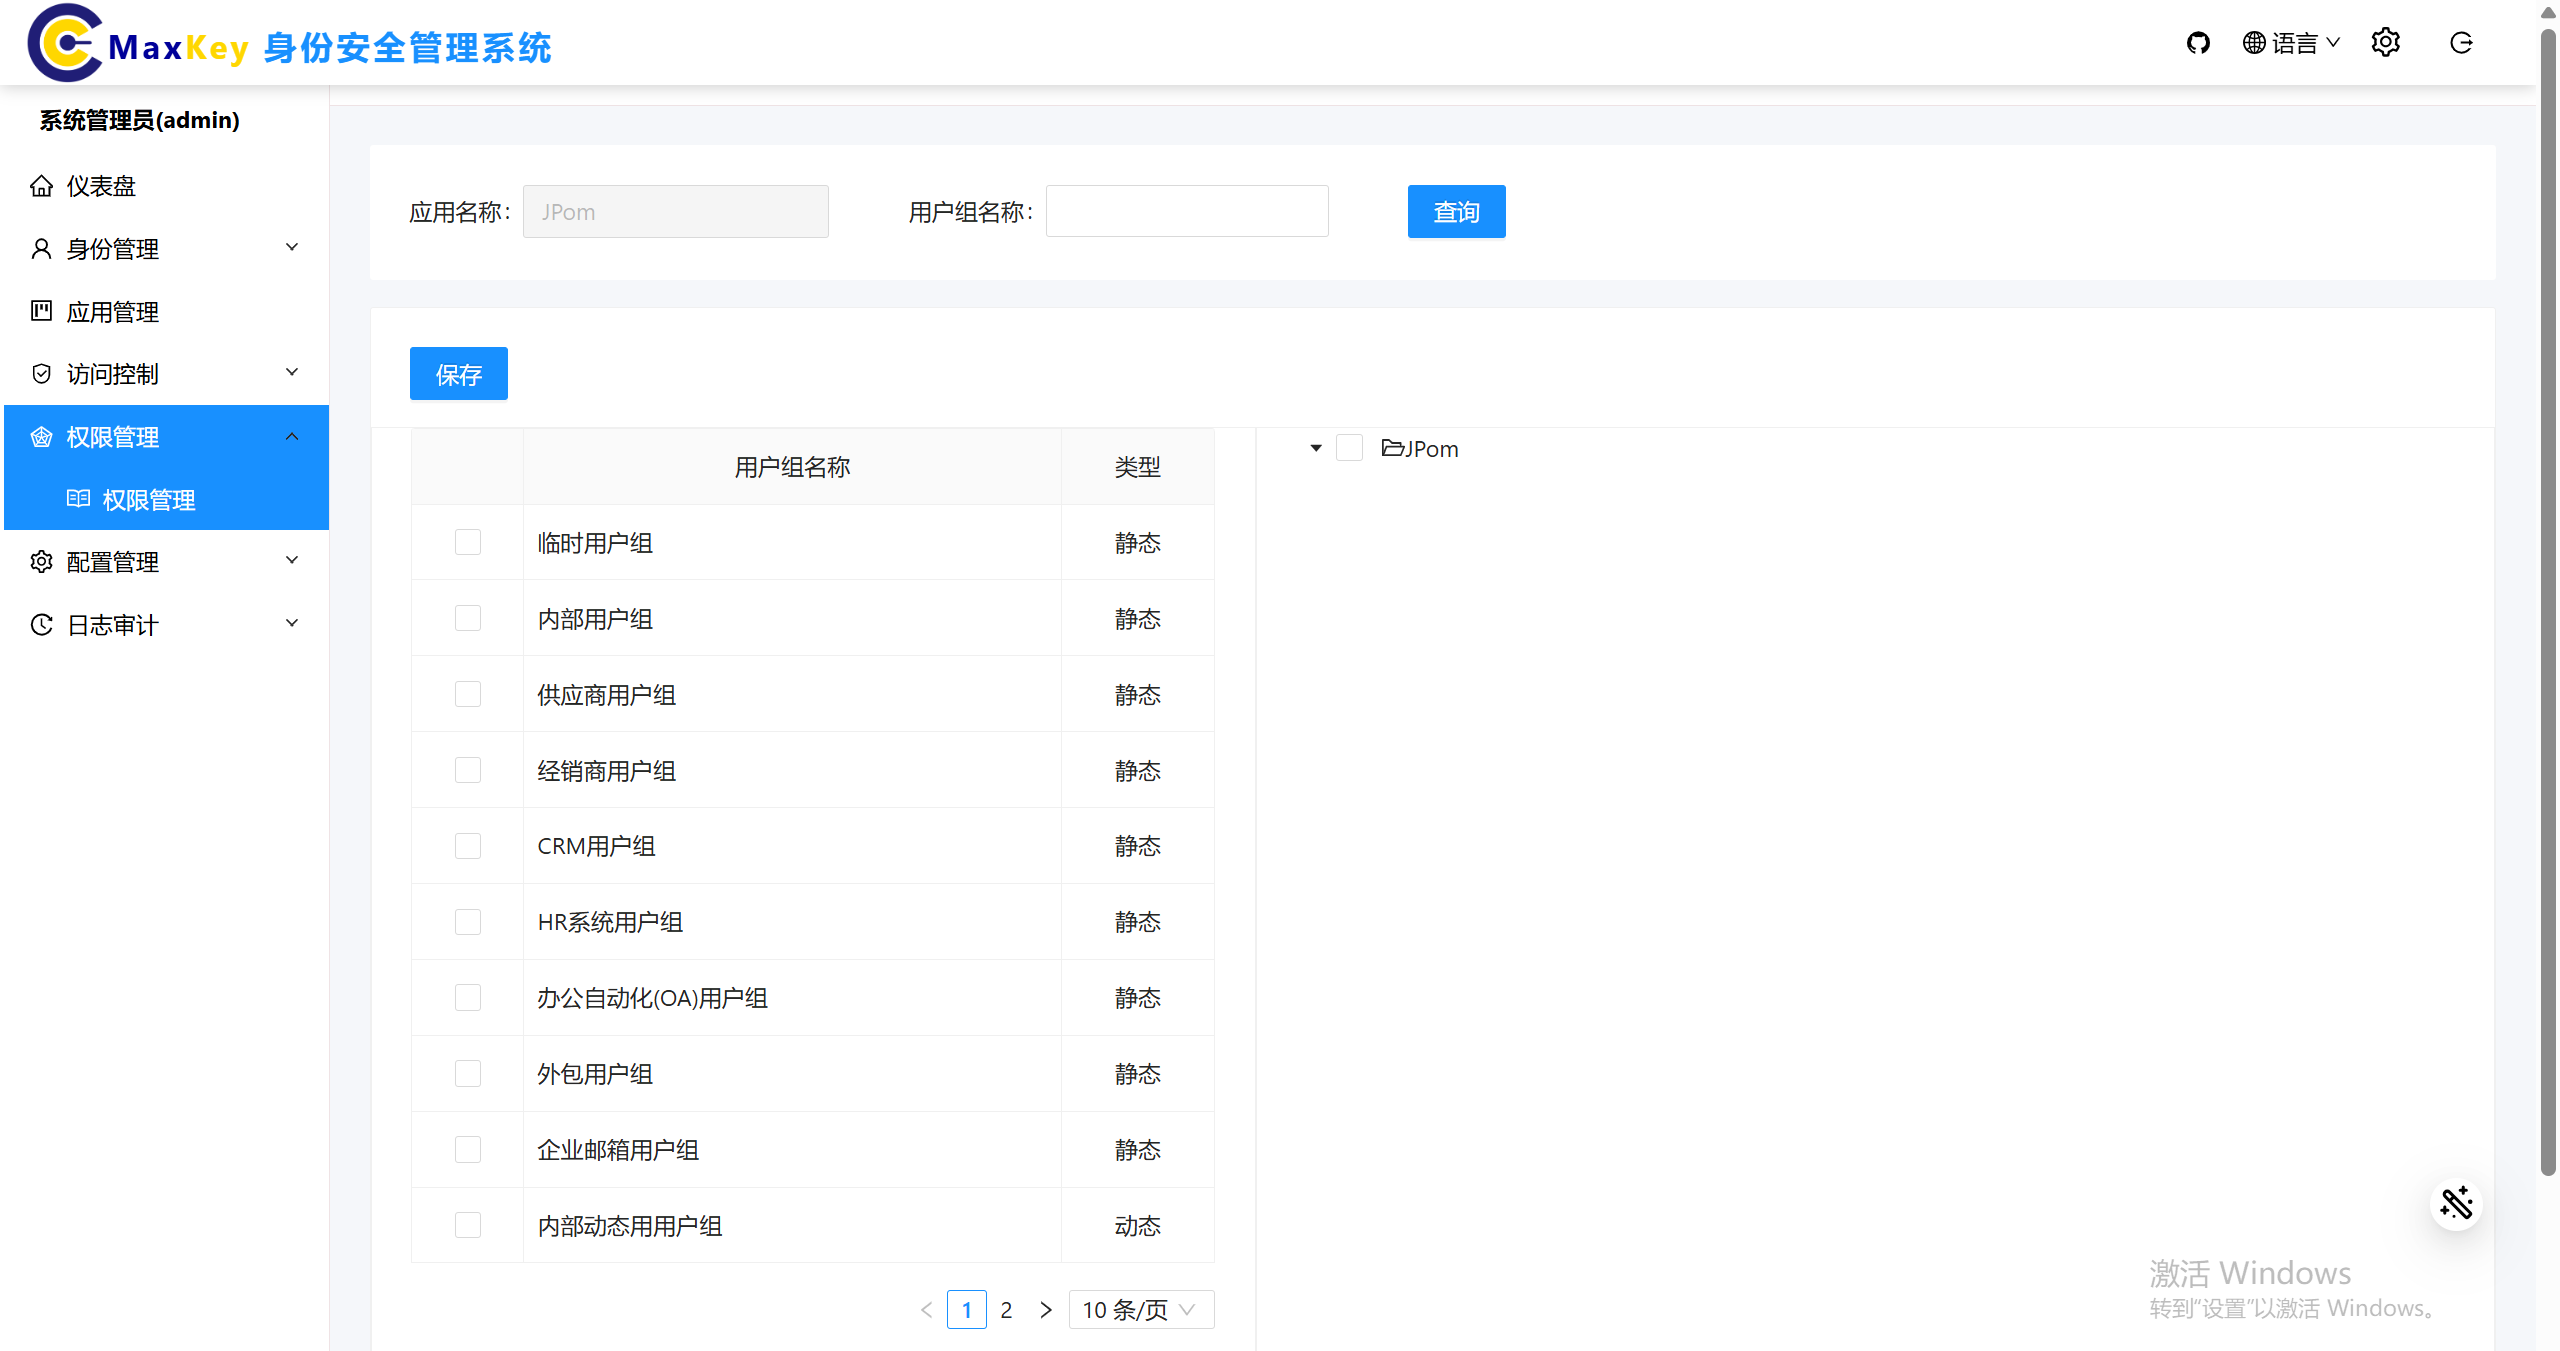Screen dimensions: 2560x1351
Task: Open 应用管理 from the sidebar icon
Action: (x=41, y=311)
